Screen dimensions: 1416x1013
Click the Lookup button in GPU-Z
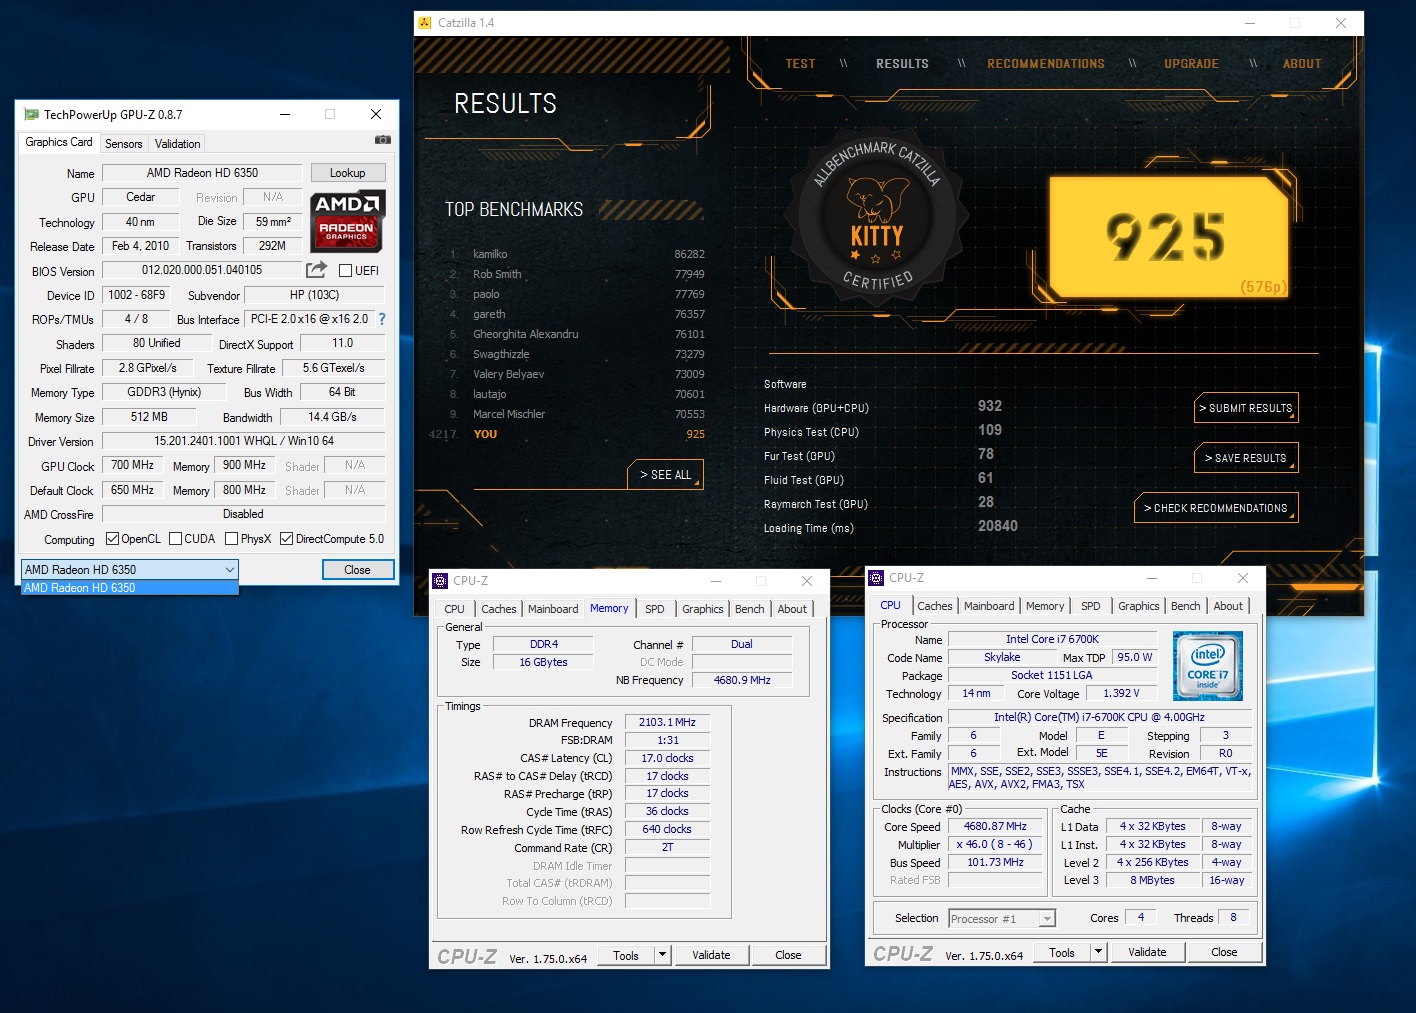(347, 173)
